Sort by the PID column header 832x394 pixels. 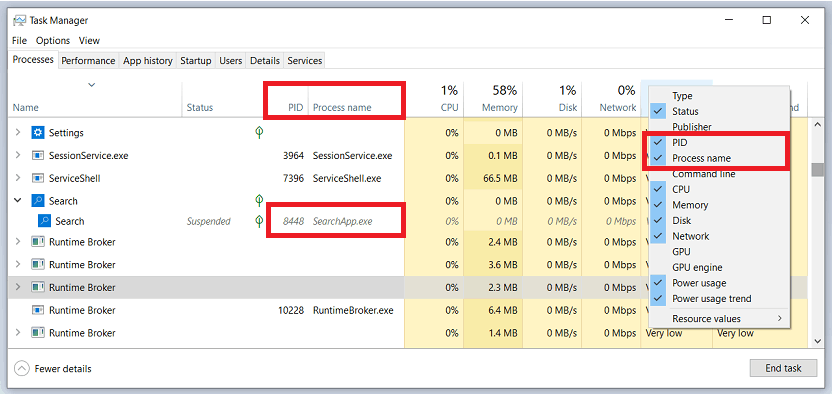pos(296,108)
